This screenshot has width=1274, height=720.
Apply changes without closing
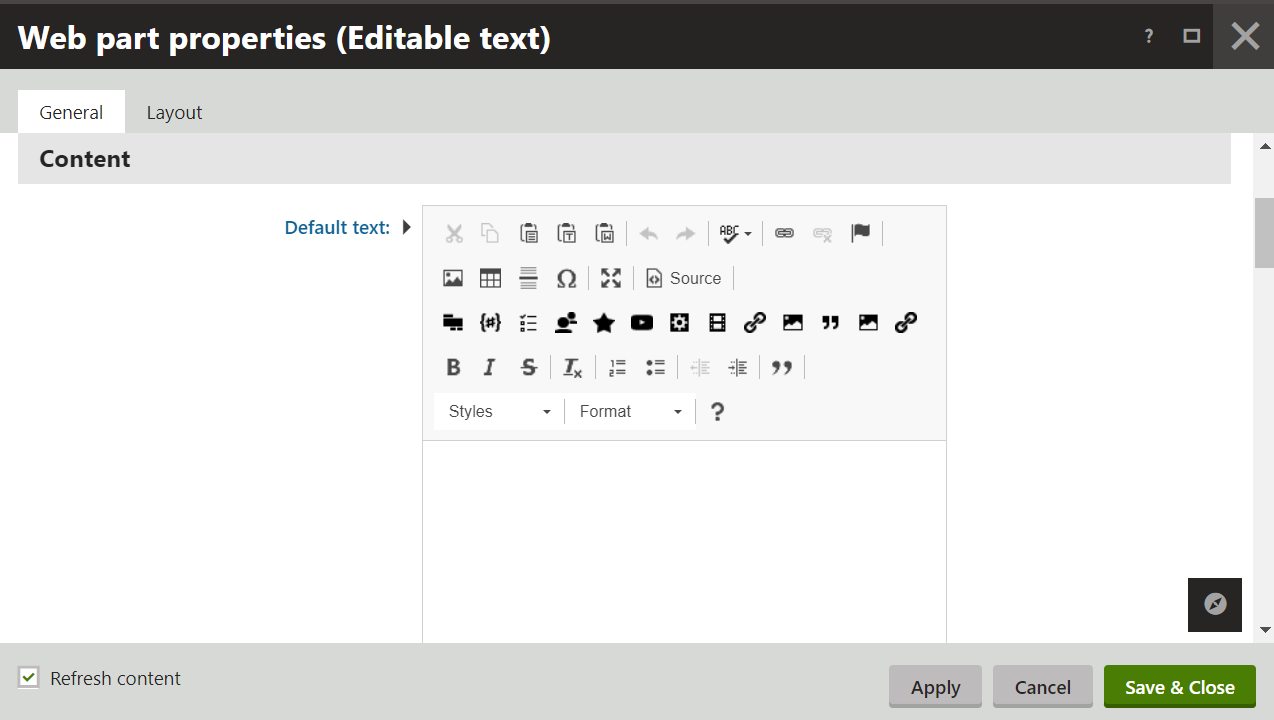[x=934, y=687]
